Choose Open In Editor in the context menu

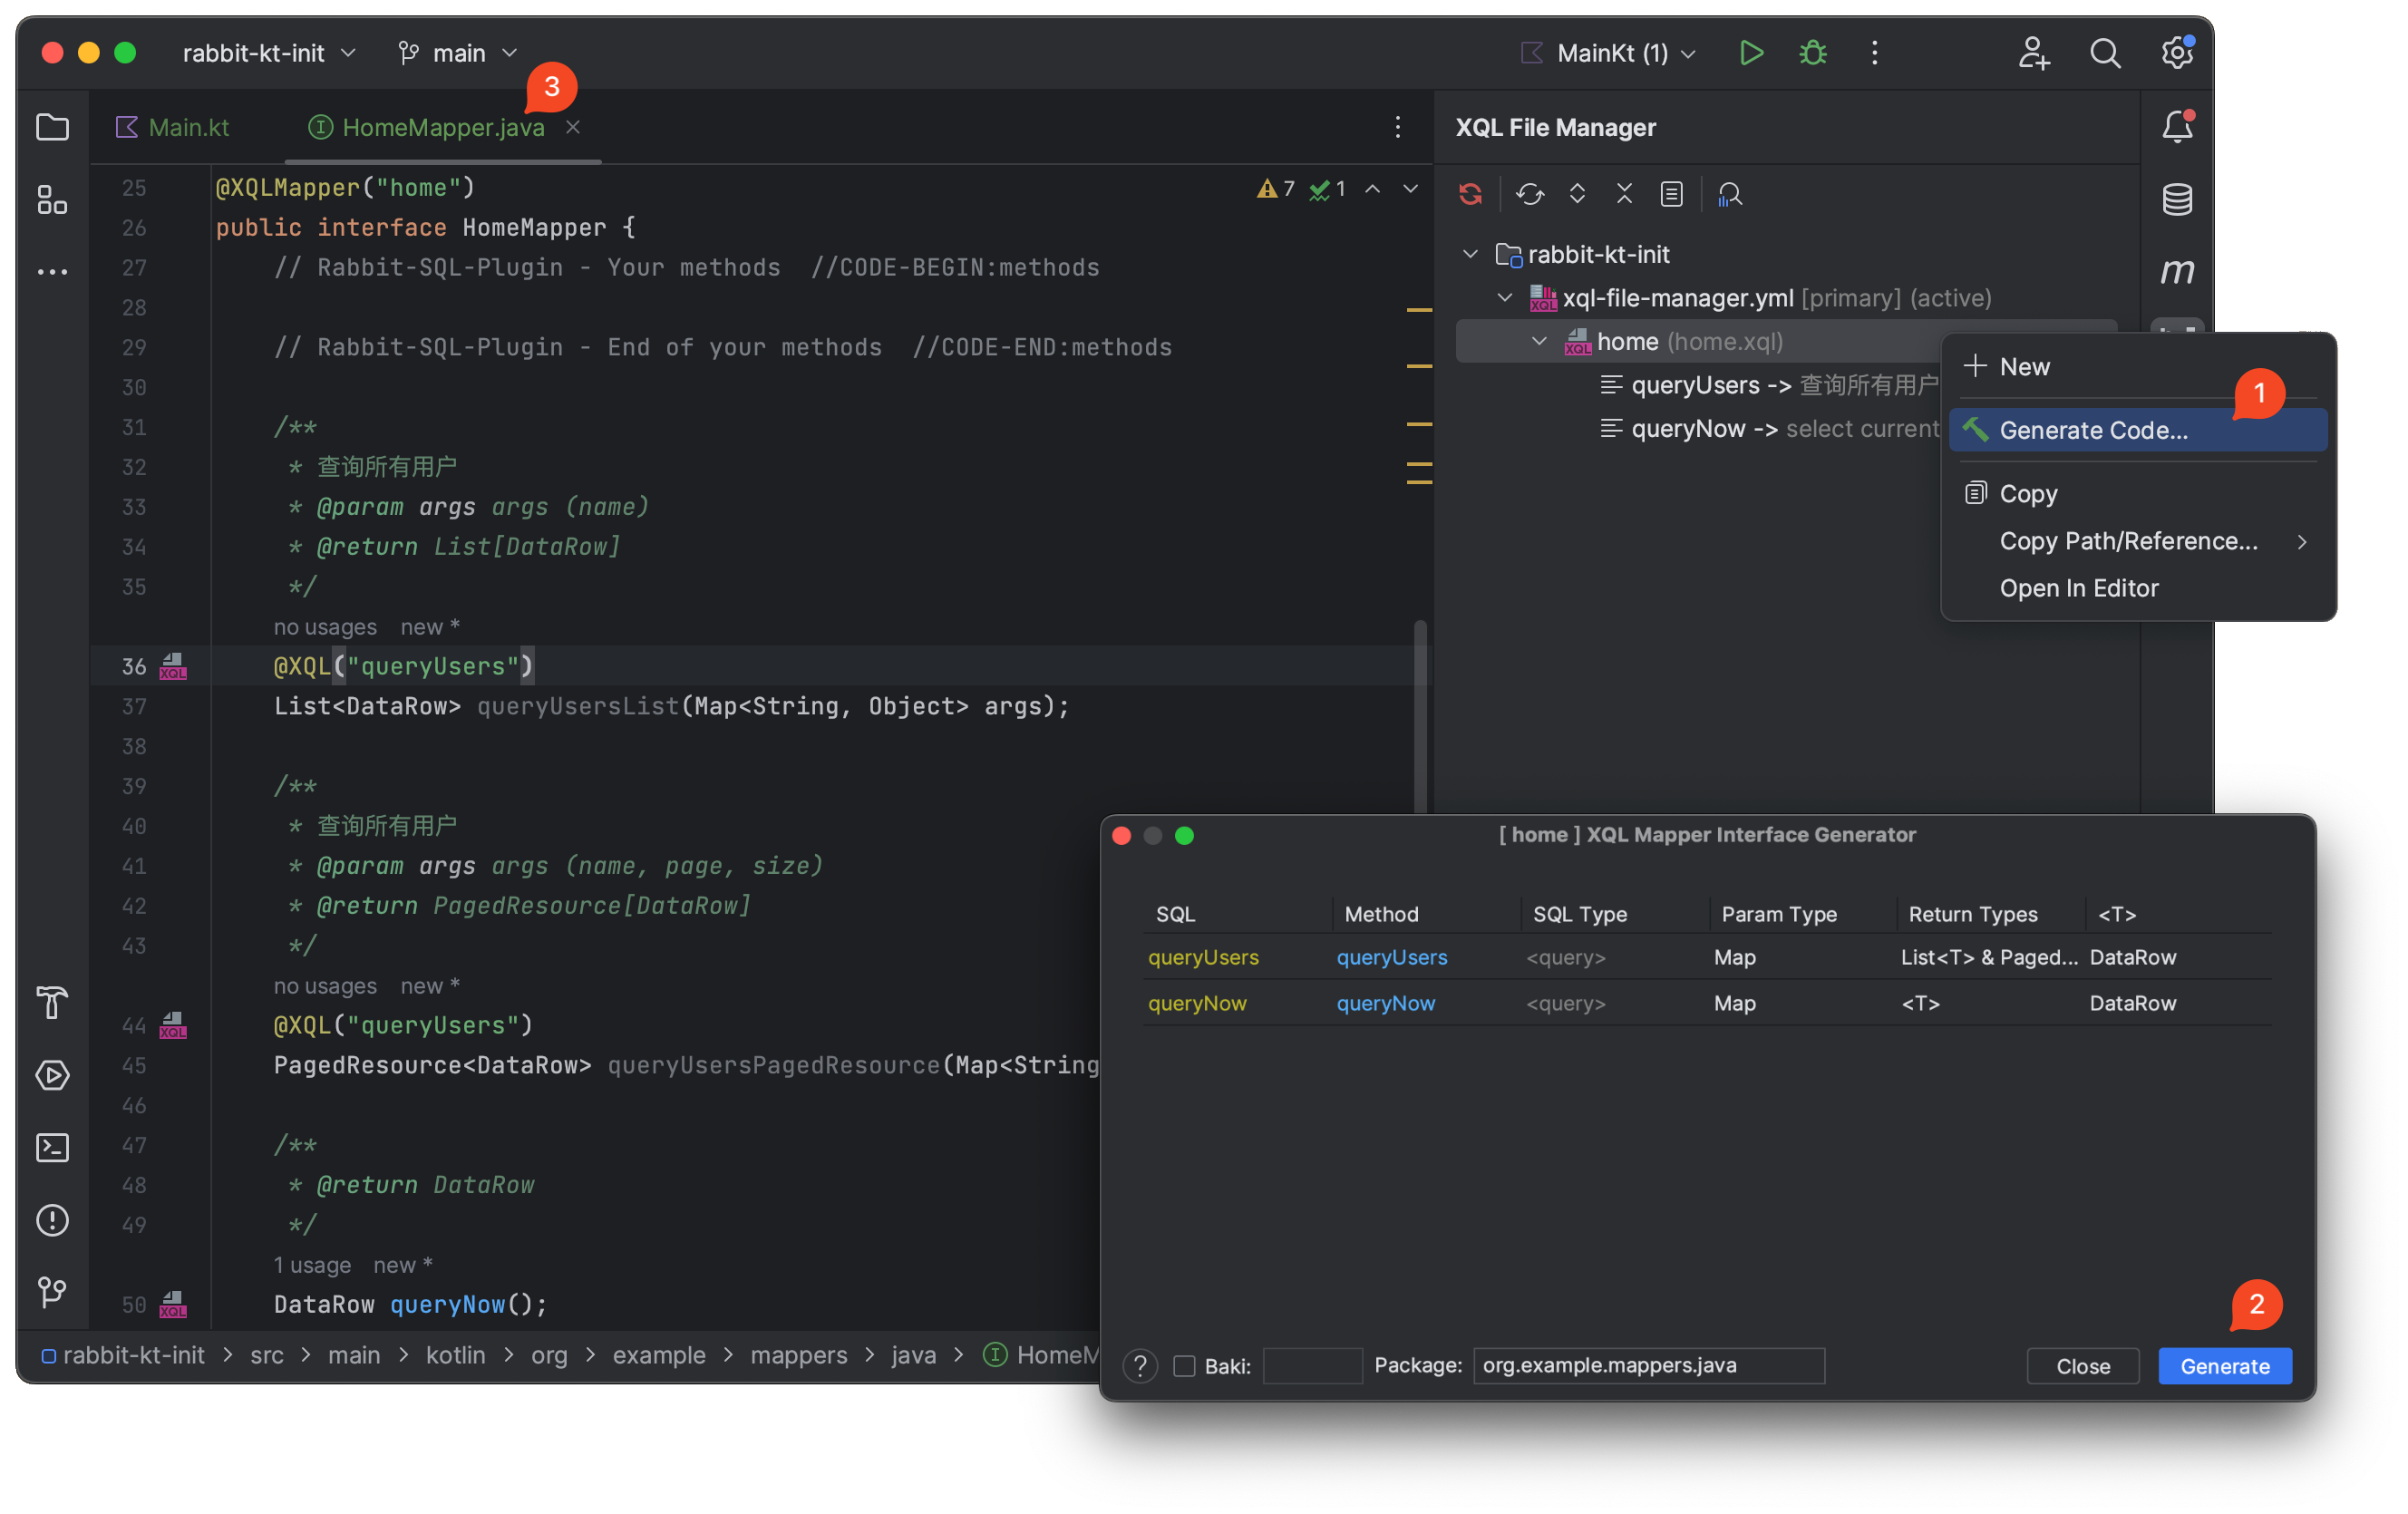tap(2137, 588)
